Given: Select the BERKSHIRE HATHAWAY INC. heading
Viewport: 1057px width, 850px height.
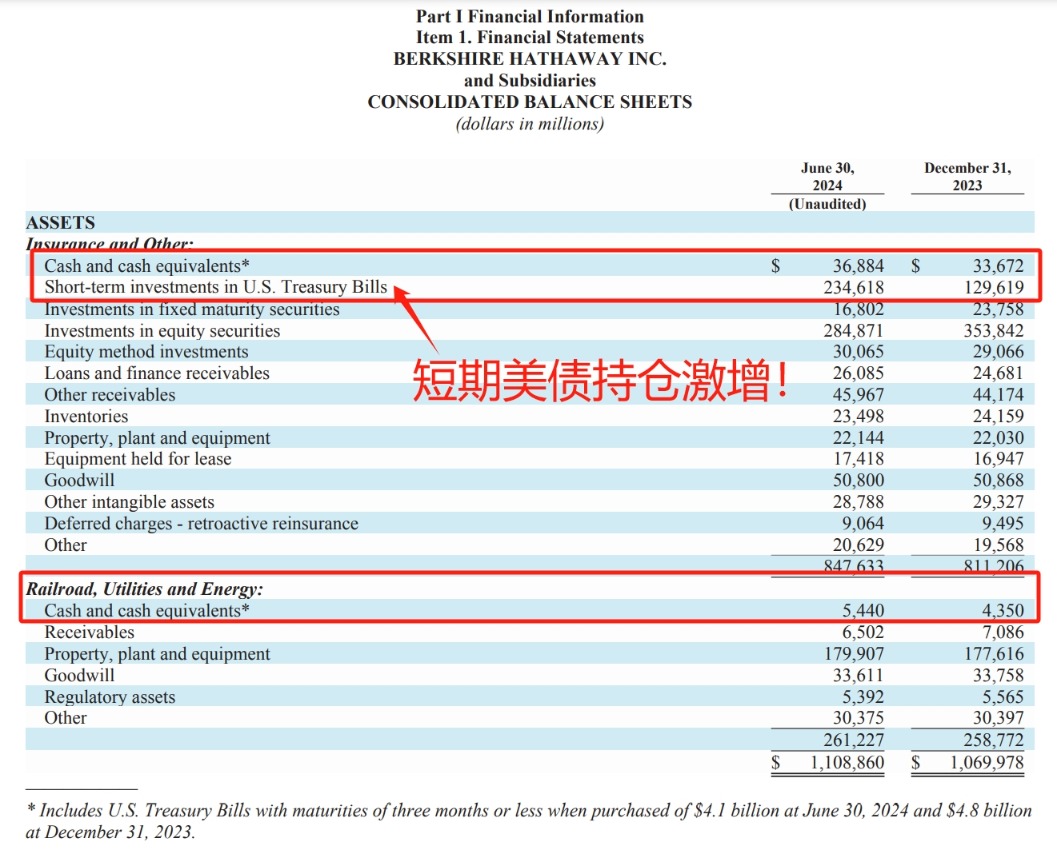Looking at the screenshot, I should point(529,59).
